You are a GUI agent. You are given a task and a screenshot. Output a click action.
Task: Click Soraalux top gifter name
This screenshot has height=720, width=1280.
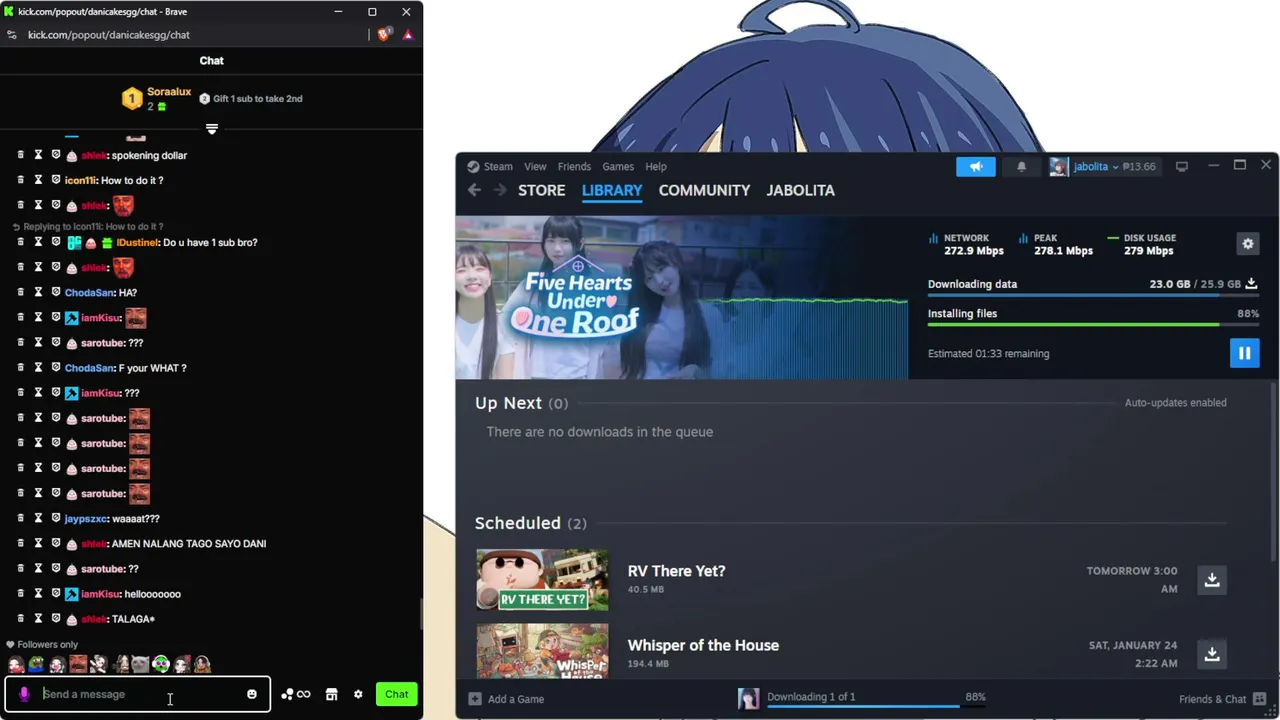(169, 92)
